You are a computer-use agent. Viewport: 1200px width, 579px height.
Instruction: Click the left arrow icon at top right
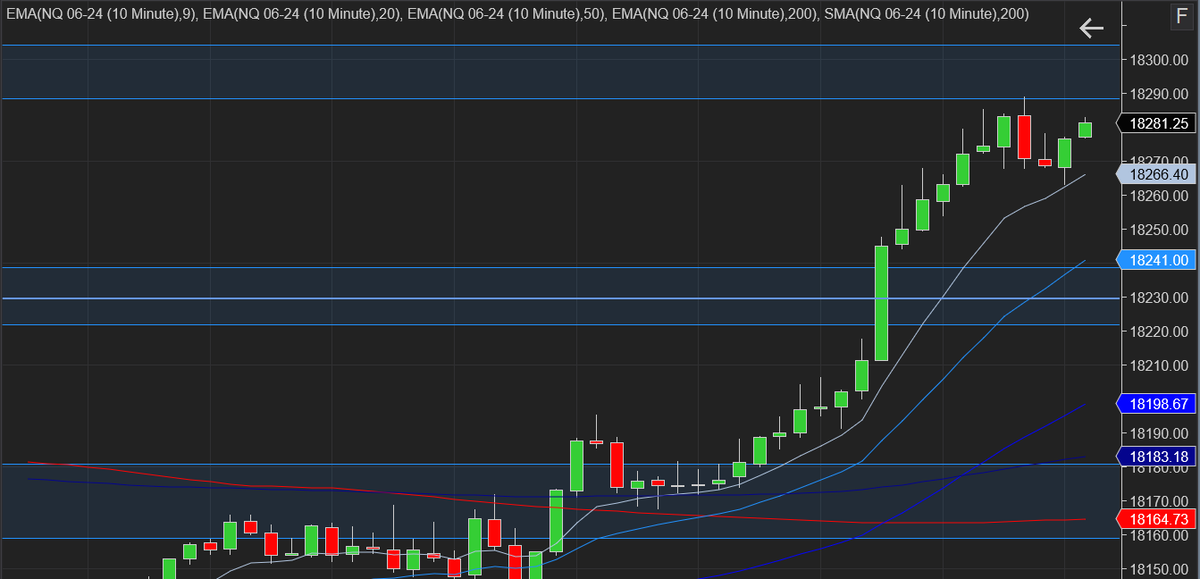(x=1091, y=28)
